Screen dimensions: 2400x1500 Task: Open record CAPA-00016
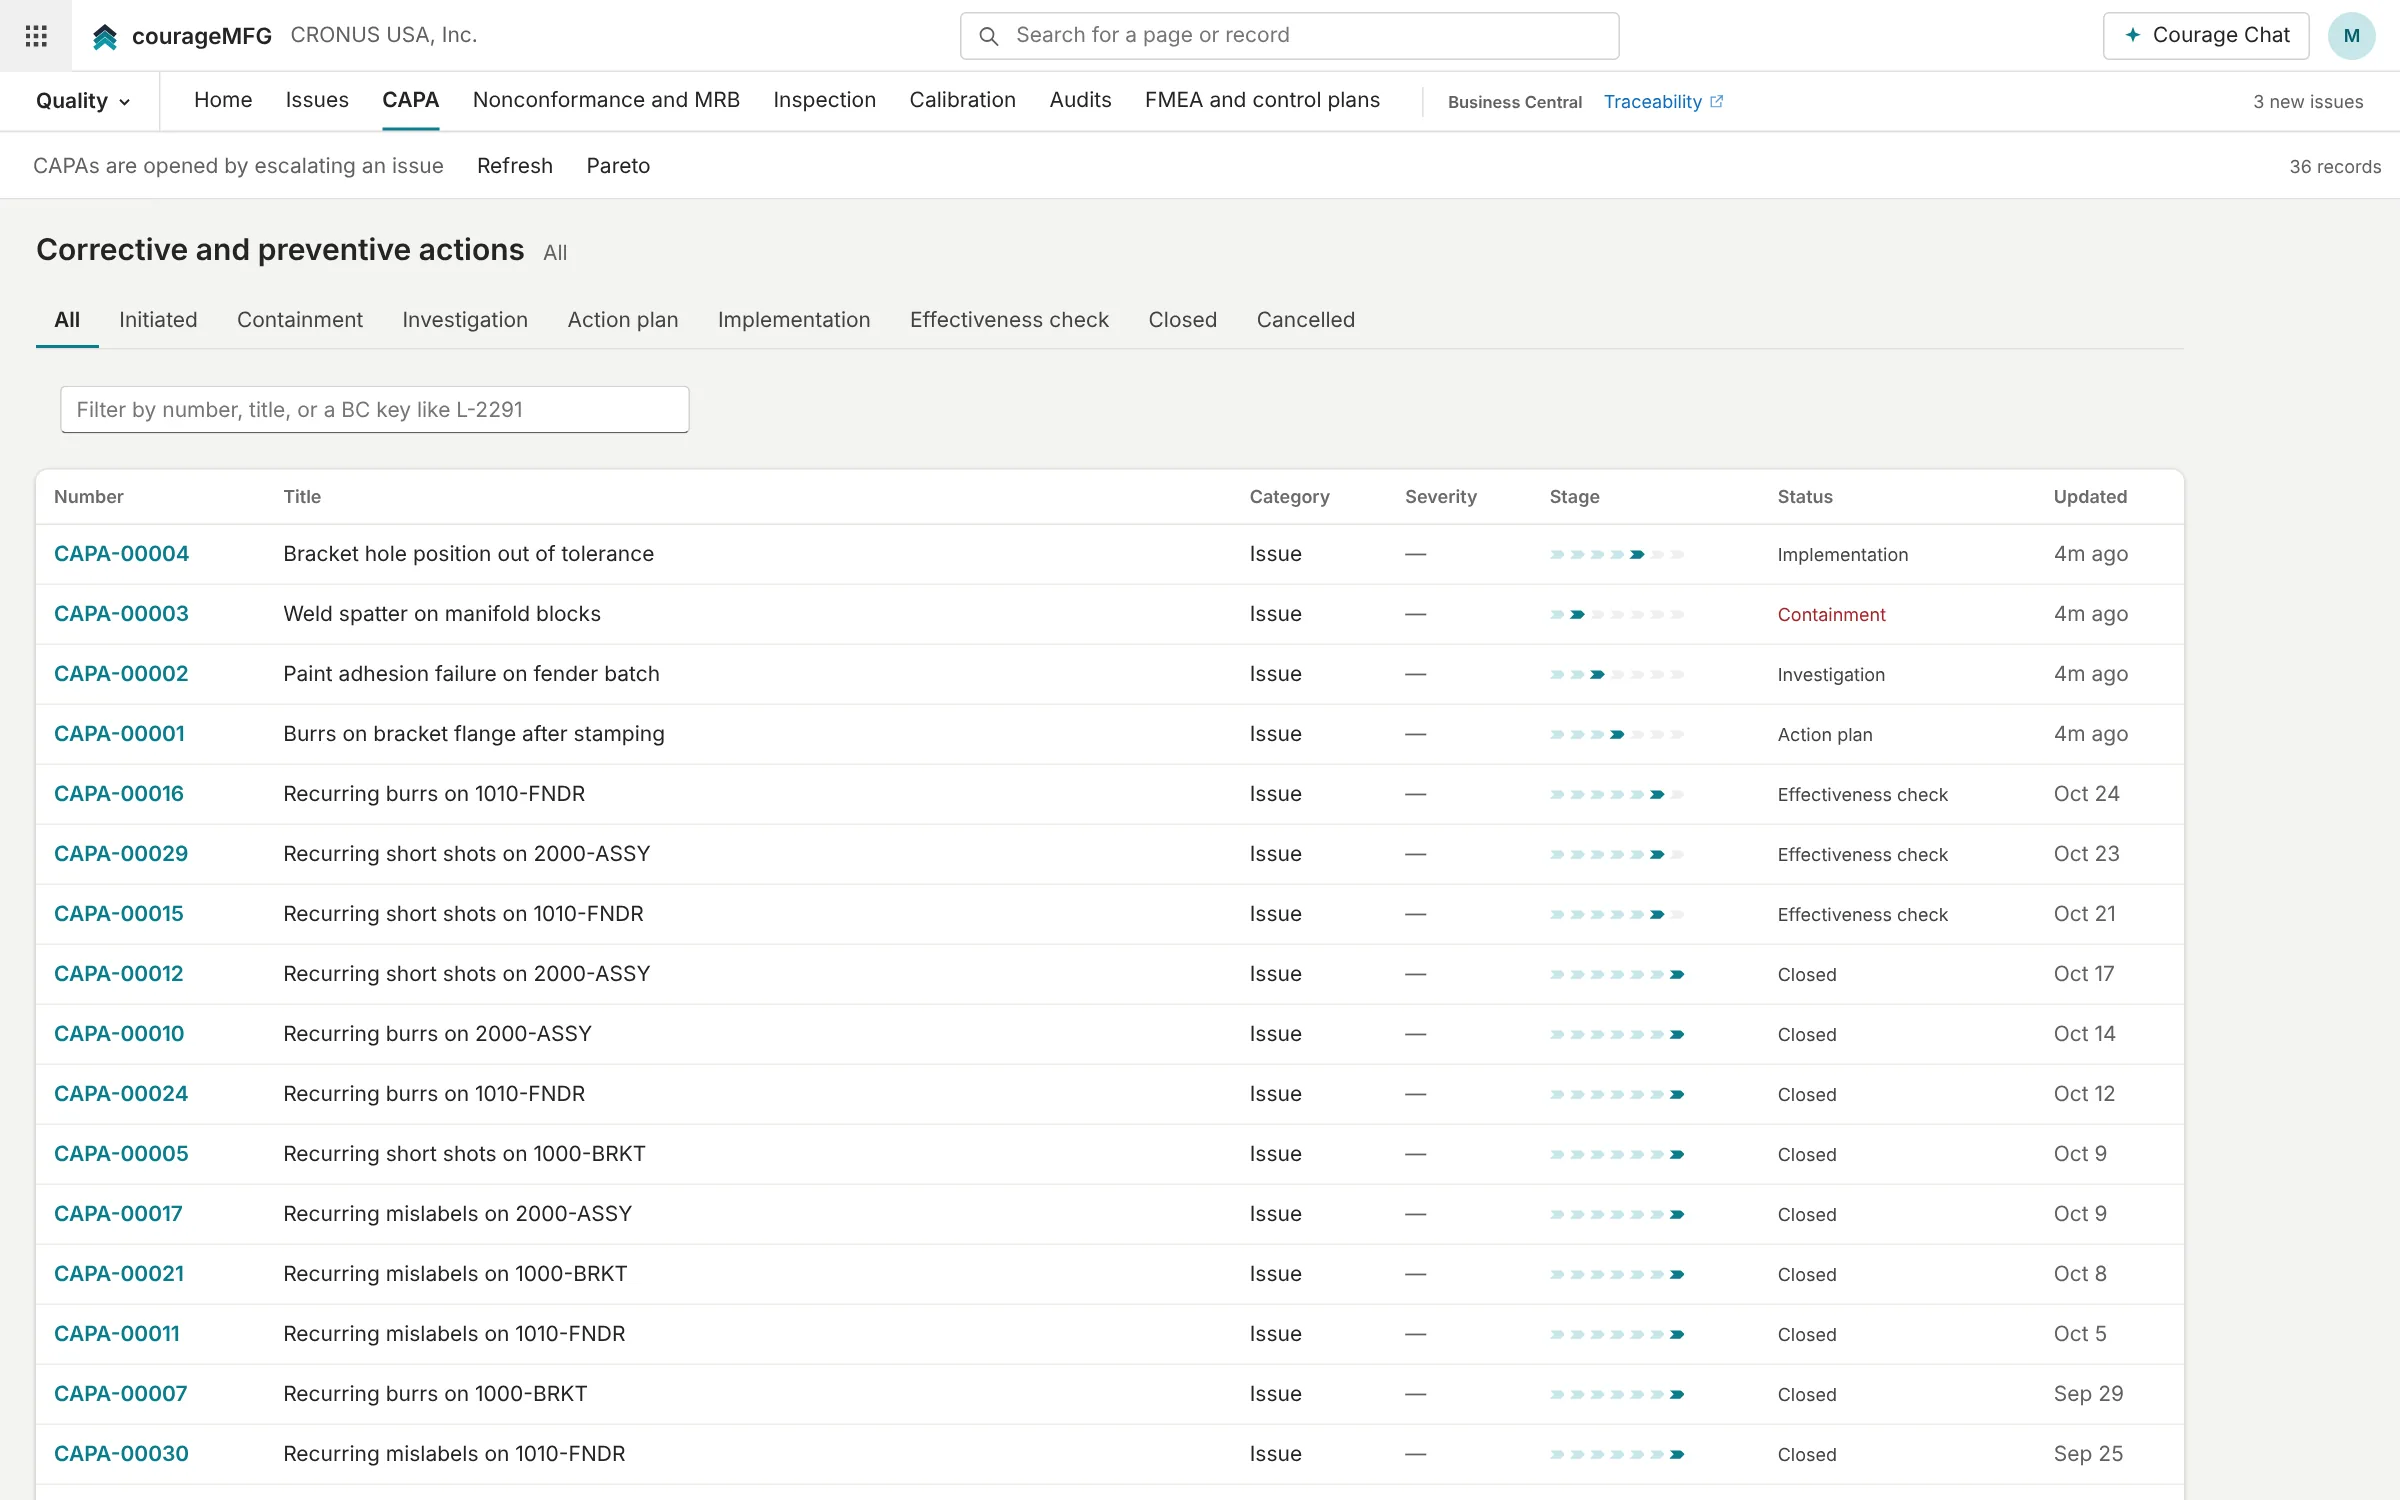coord(119,794)
